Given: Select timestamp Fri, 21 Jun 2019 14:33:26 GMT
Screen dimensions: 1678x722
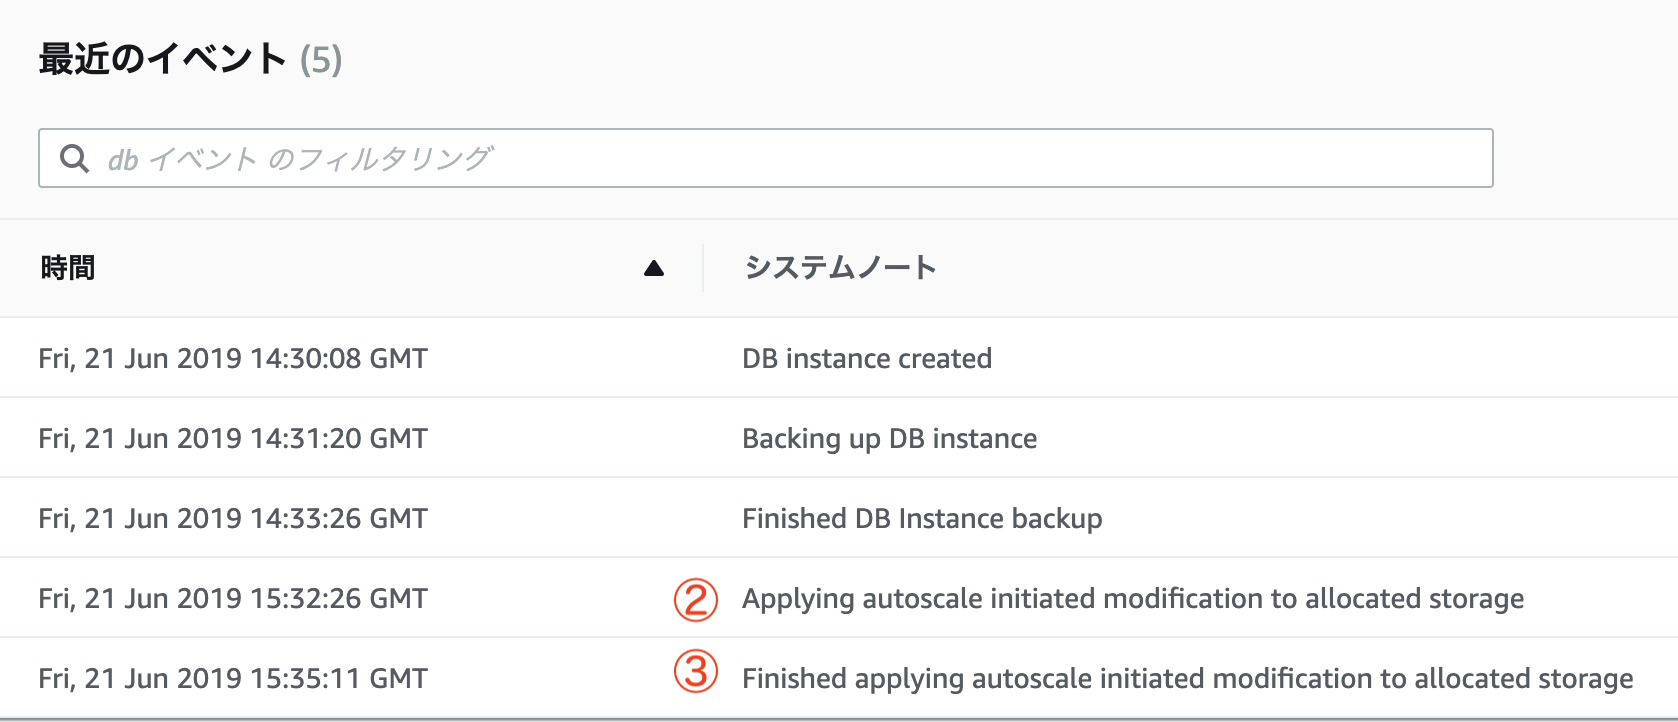Looking at the screenshot, I should pyautogui.click(x=233, y=518).
